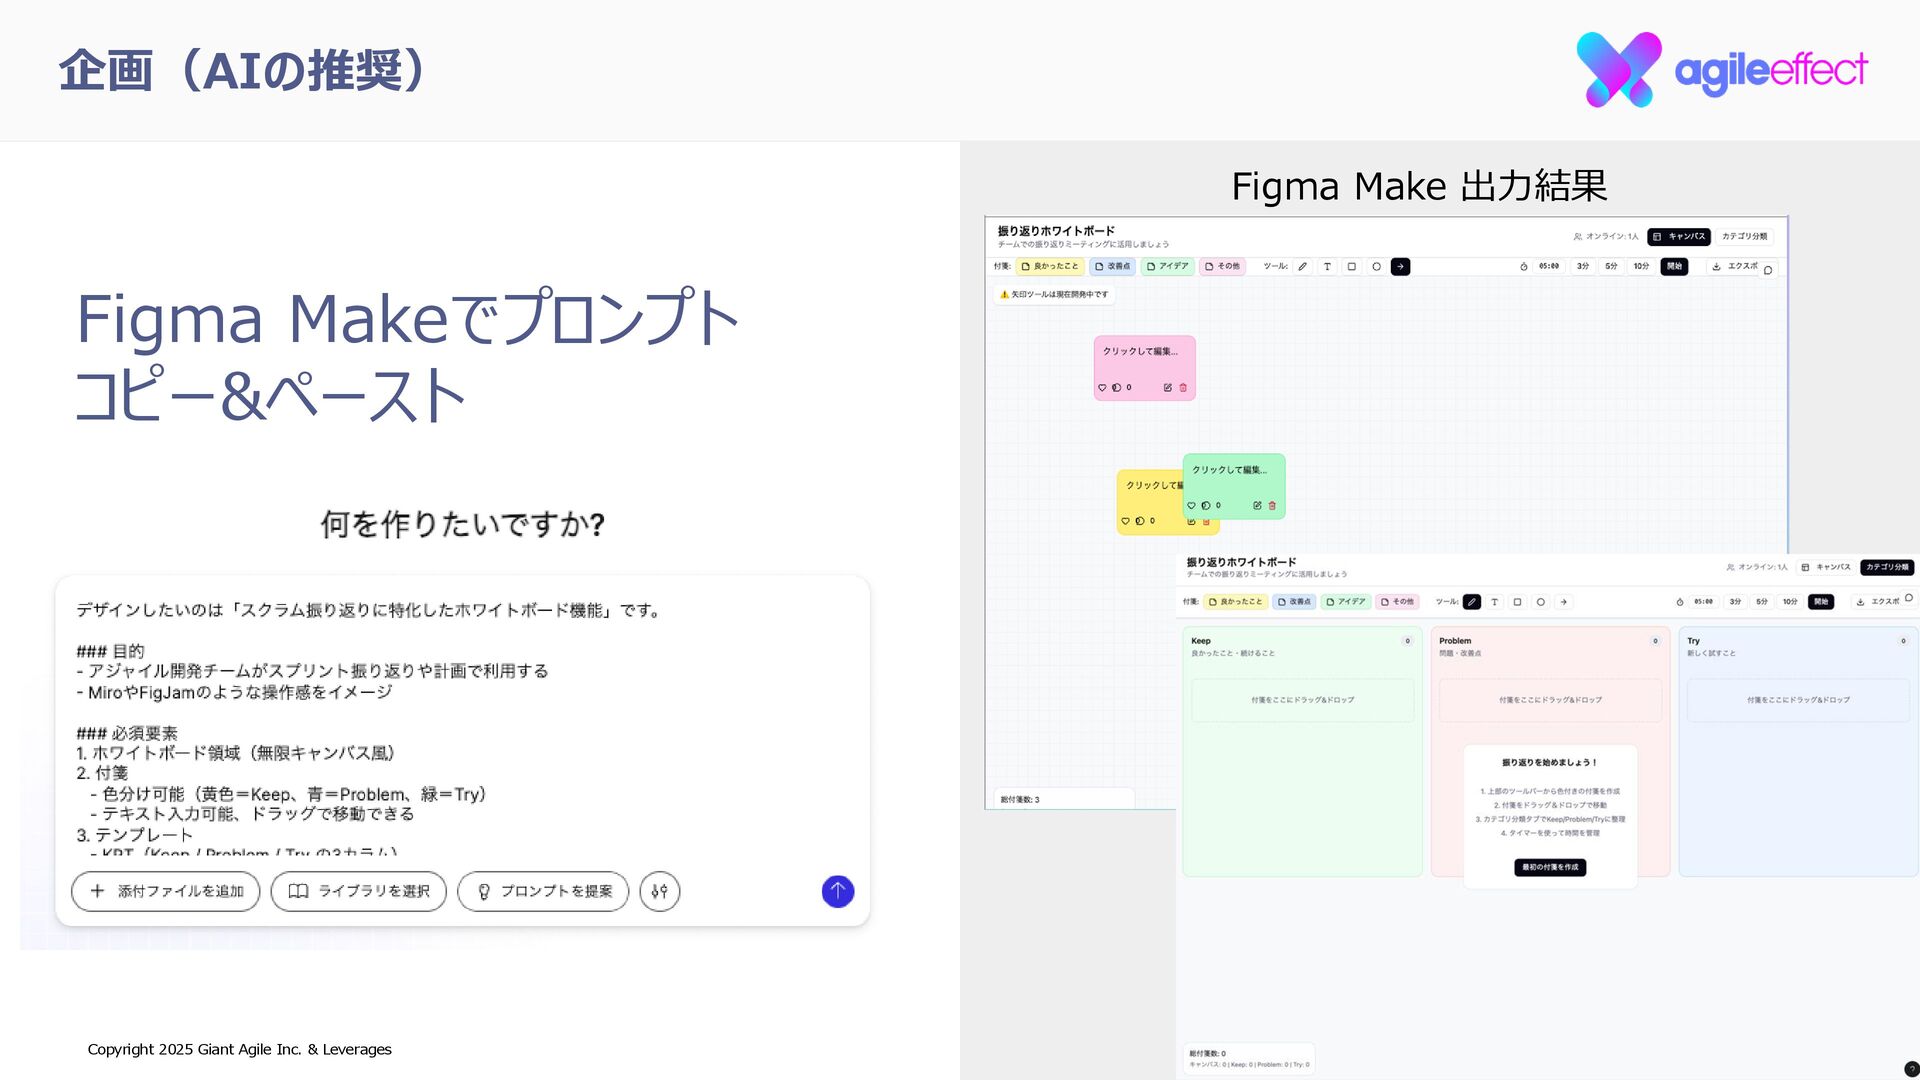The width and height of the screenshot is (1920, 1080).
Task: Switch to キャンバス tab in lower whiteboard
Action: [x=1826, y=567]
